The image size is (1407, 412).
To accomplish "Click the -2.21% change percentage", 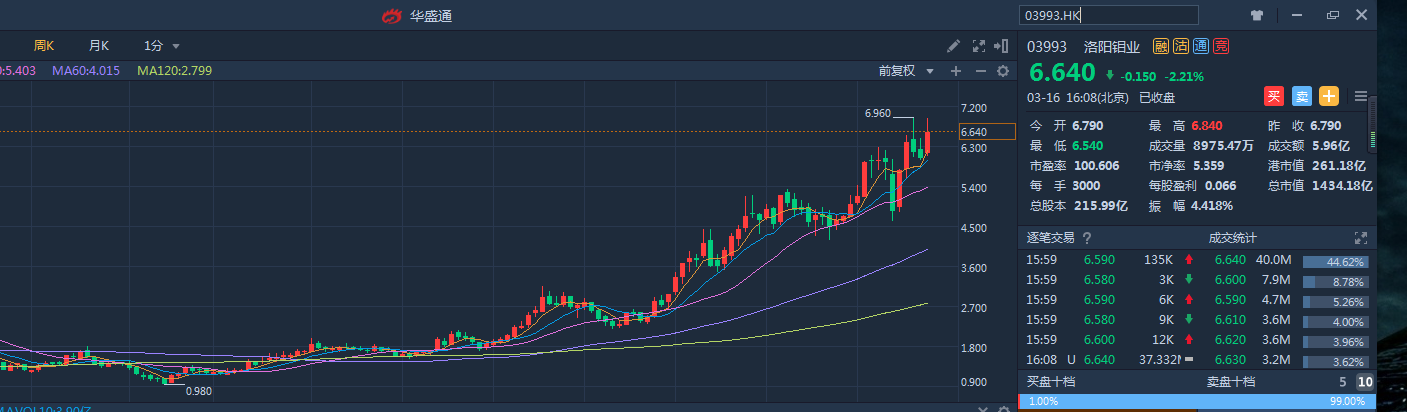I will tap(1183, 75).
